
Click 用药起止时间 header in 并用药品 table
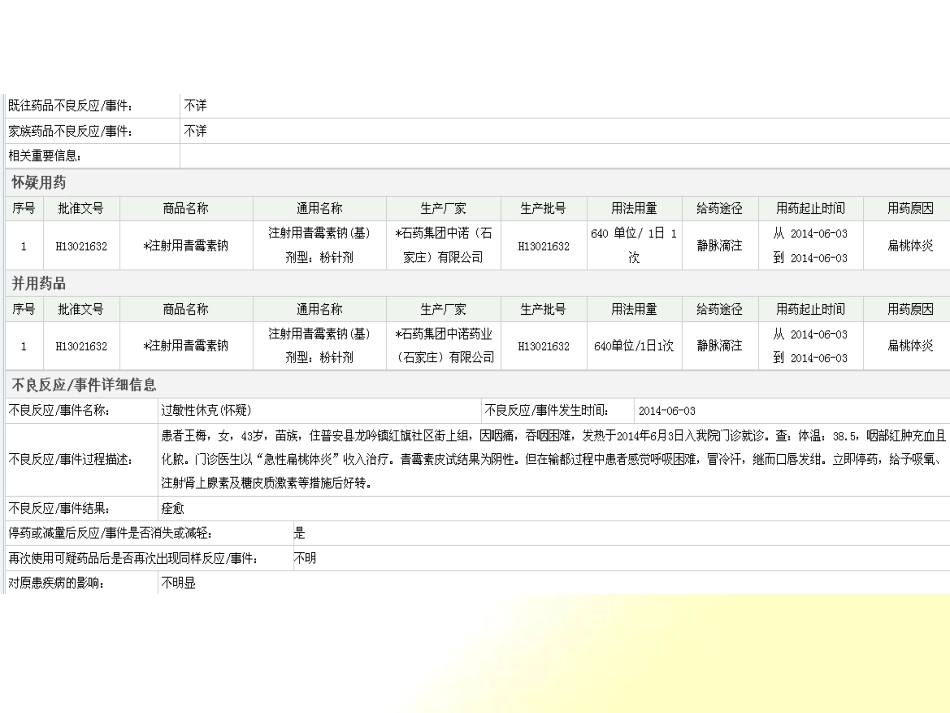(x=811, y=309)
